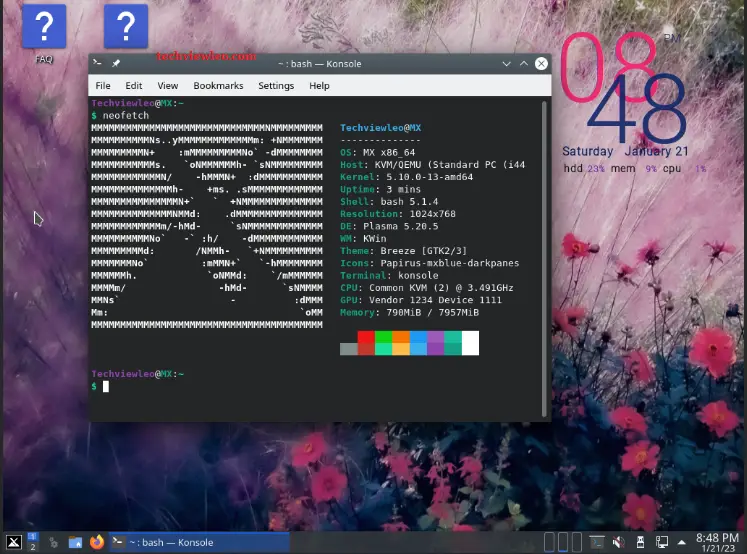This screenshot has width=747, height=554.
Task: Close the Konsole window
Action: pos(541,63)
